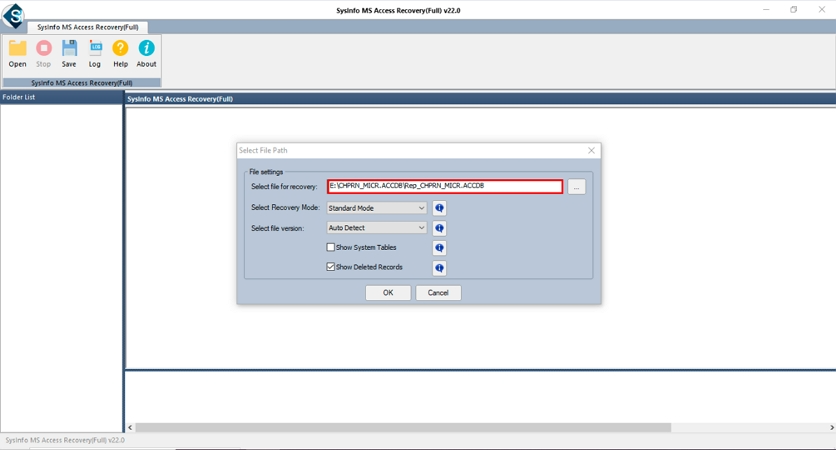Click the Stop toolbar icon

44,49
